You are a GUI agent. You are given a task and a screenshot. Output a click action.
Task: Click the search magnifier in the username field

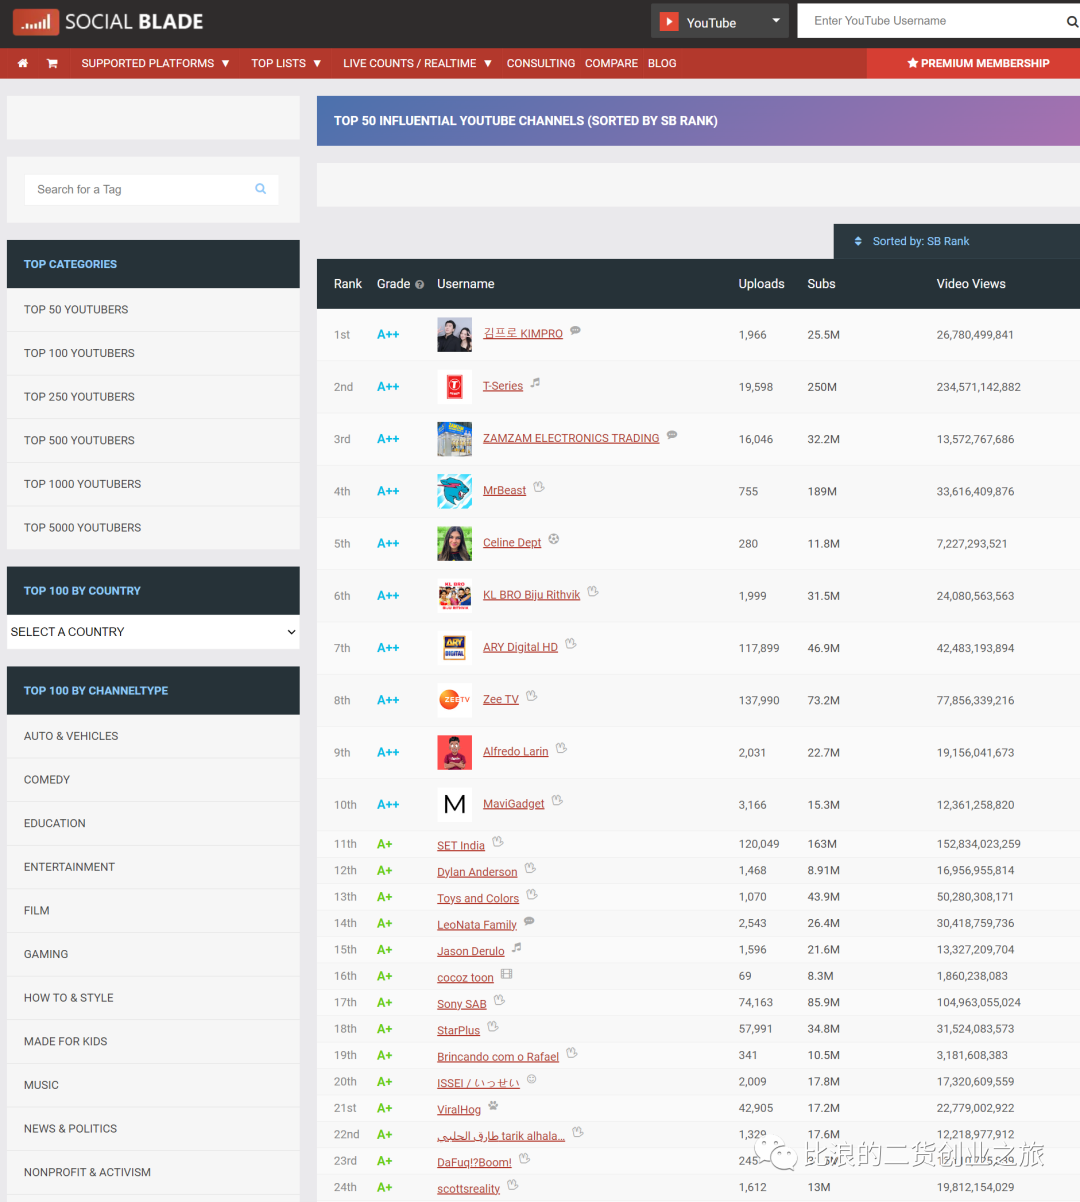pos(1072,21)
